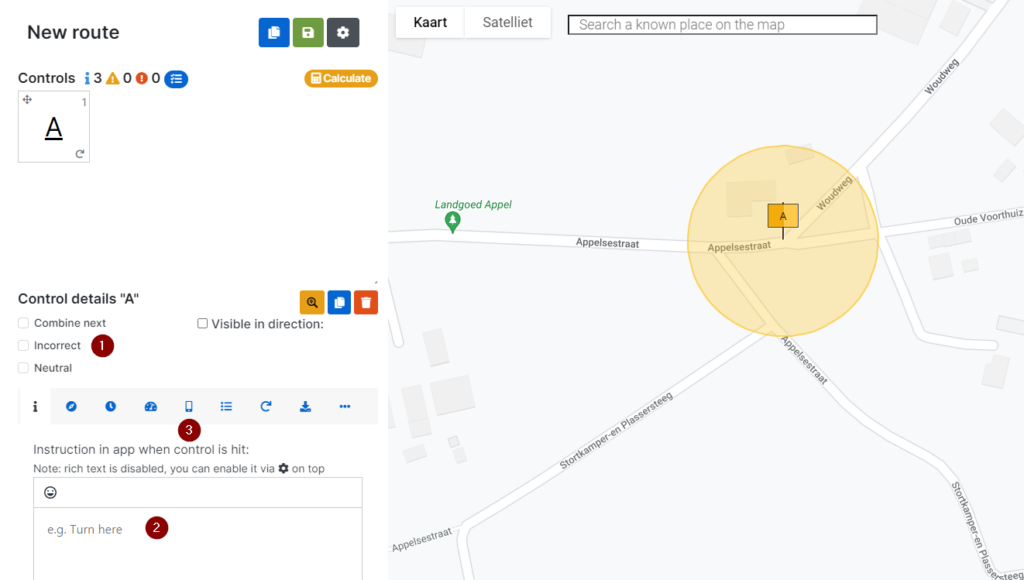The width and height of the screenshot is (1024, 580).
Task: Switch map to Satelliet view
Action: click(x=507, y=22)
